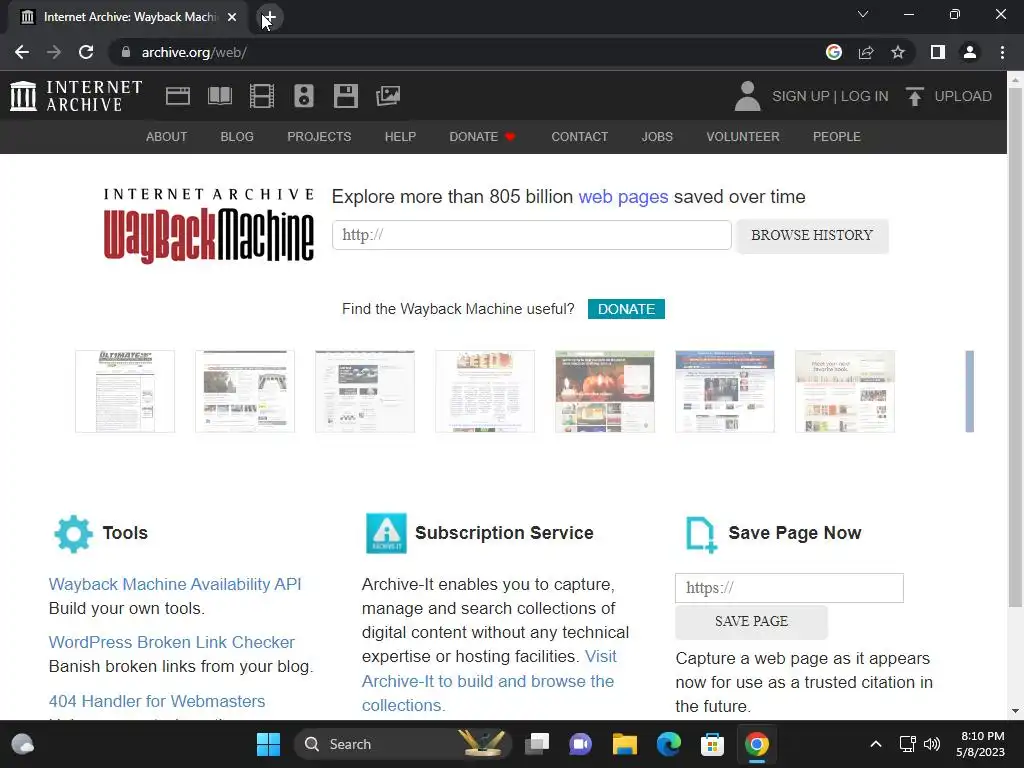This screenshot has height=768, width=1024.
Task: Bookmark this page with star icon
Action: tap(898, 52)
